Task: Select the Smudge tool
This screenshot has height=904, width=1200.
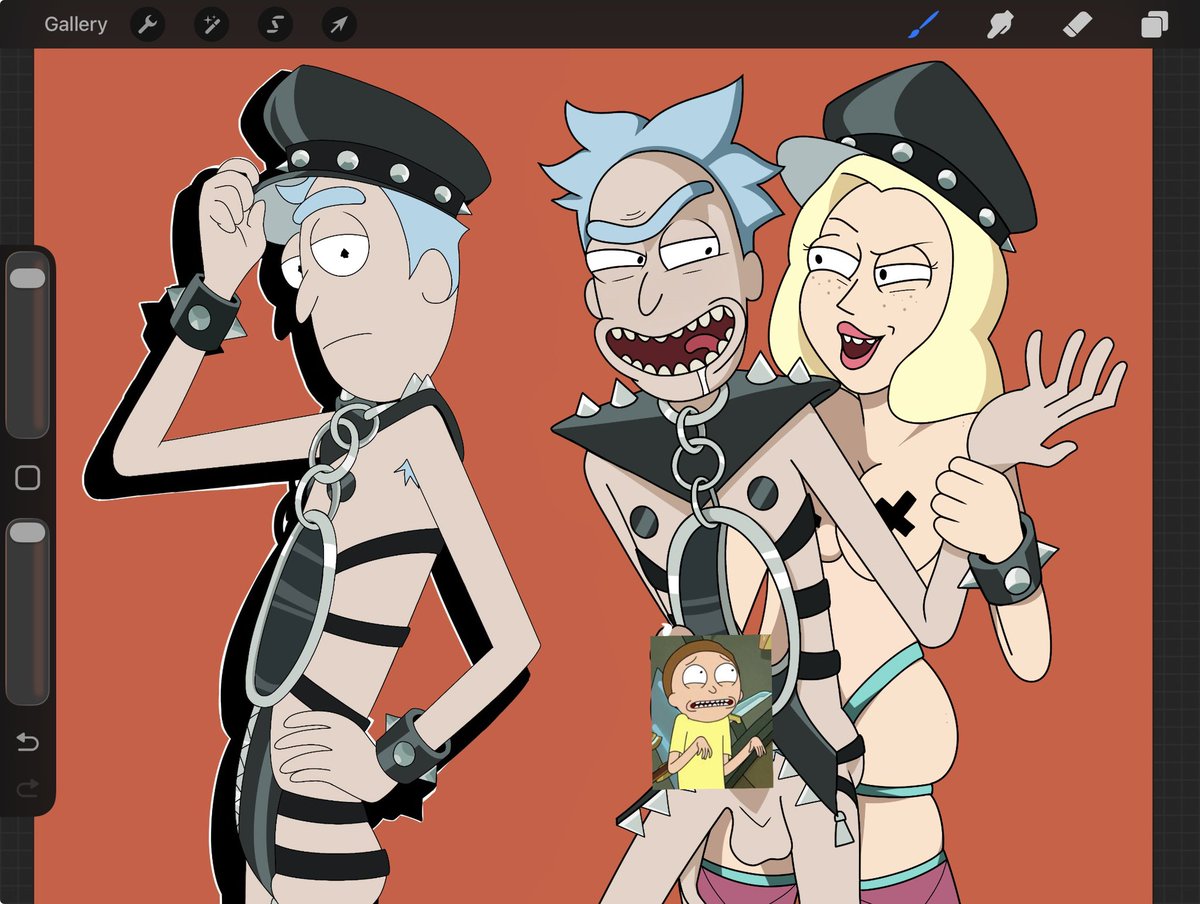Action: pos(1000,24)
